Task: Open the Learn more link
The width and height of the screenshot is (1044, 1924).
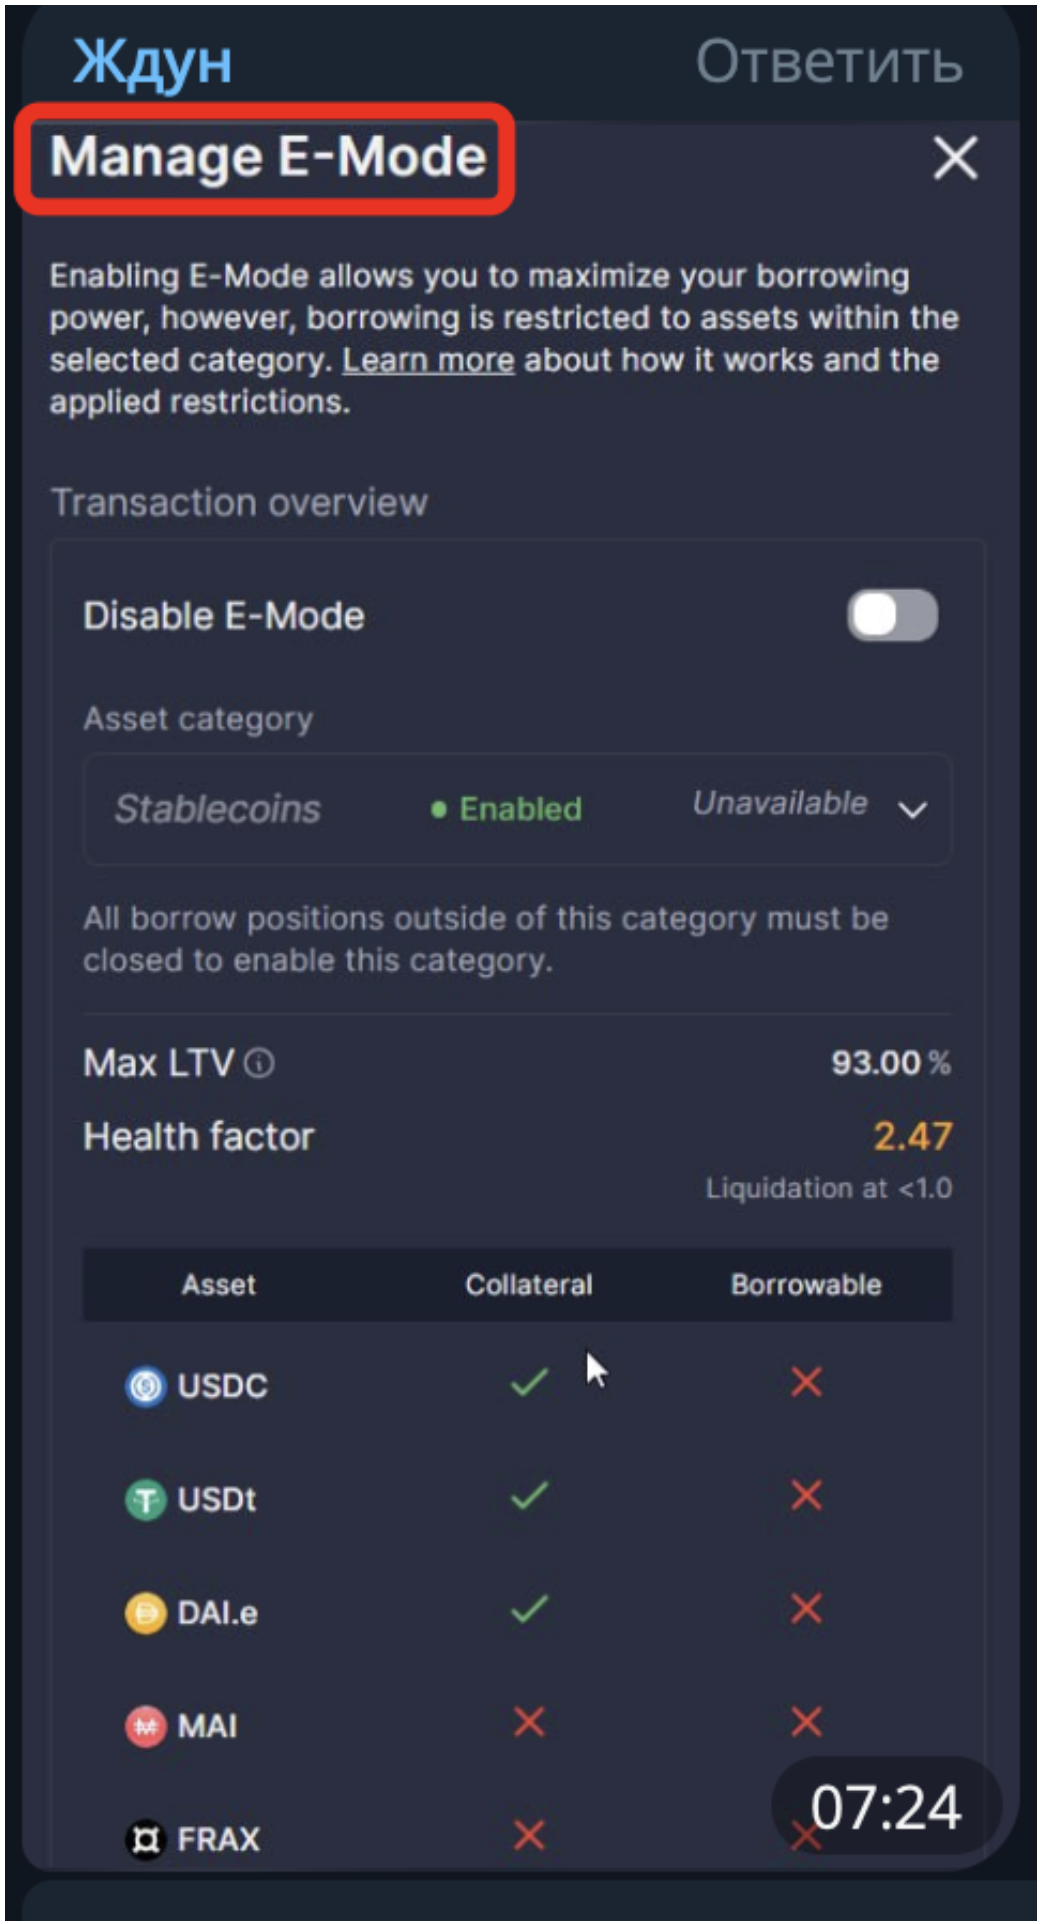Action: (428, 360)
